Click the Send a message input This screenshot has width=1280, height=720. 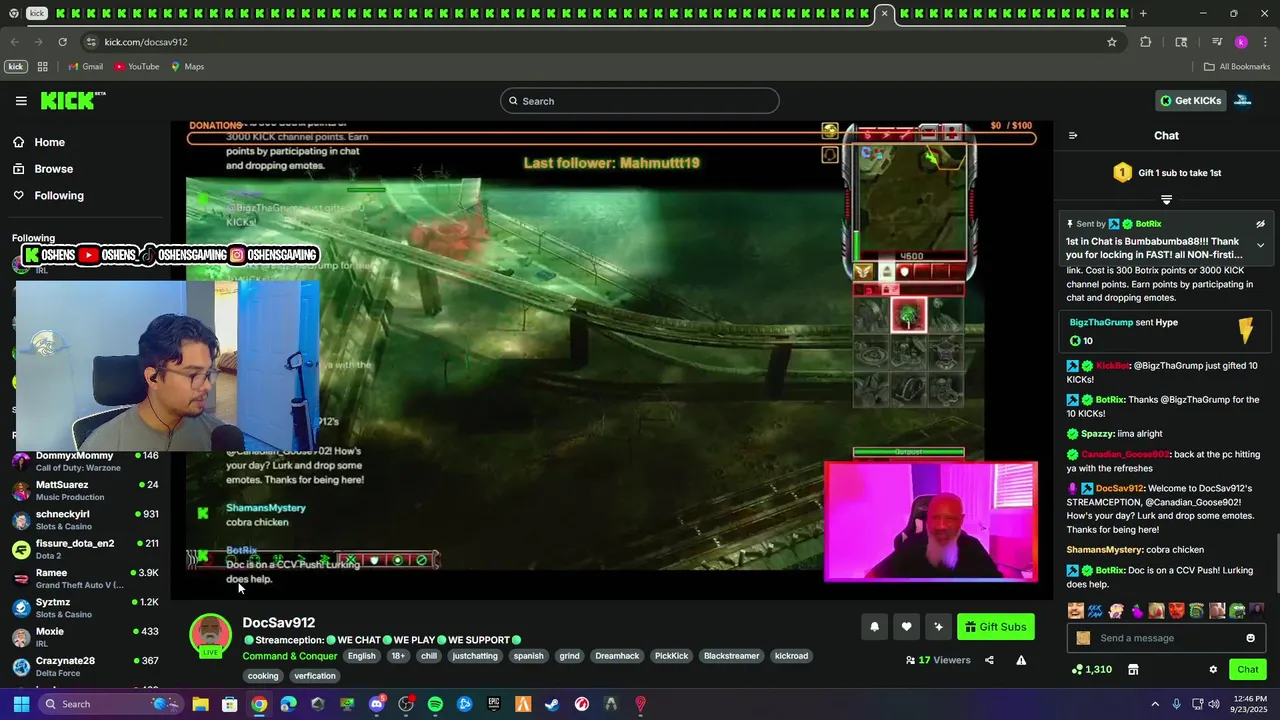1166,638
